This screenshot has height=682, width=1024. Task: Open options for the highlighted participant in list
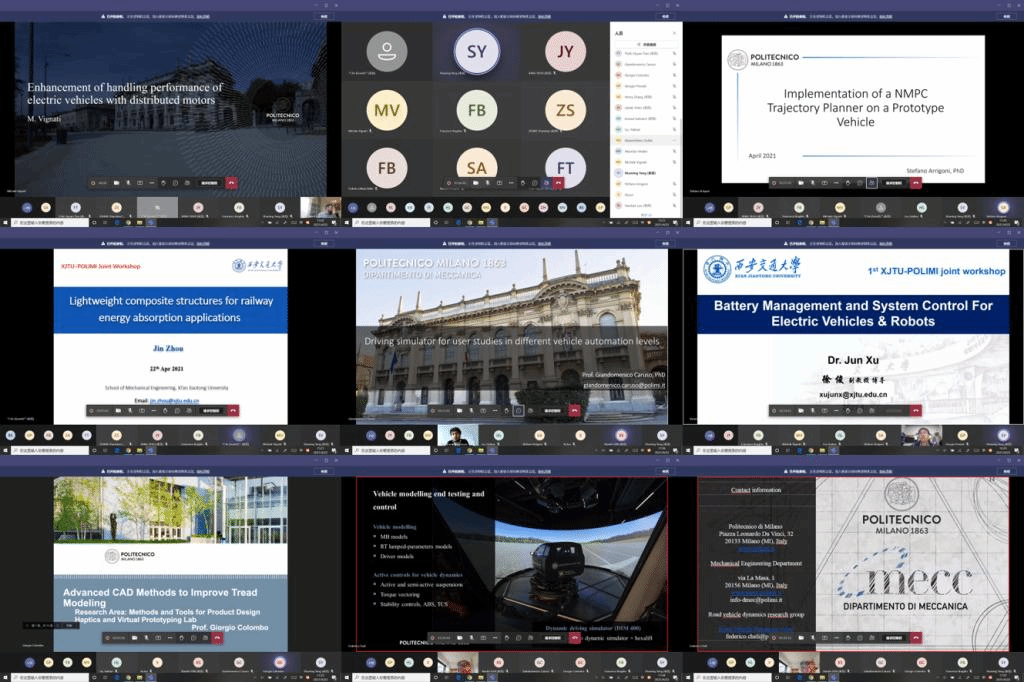674,141
